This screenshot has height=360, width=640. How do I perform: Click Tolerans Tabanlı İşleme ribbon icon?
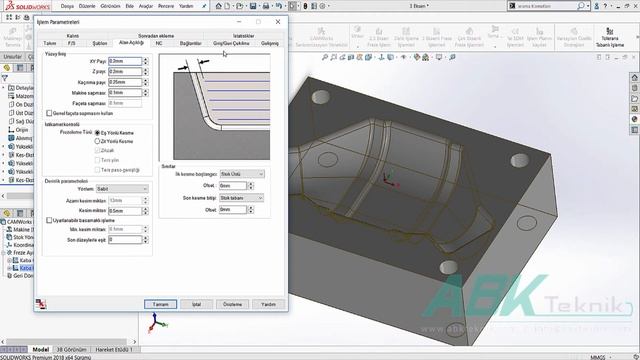pos(610,37)
